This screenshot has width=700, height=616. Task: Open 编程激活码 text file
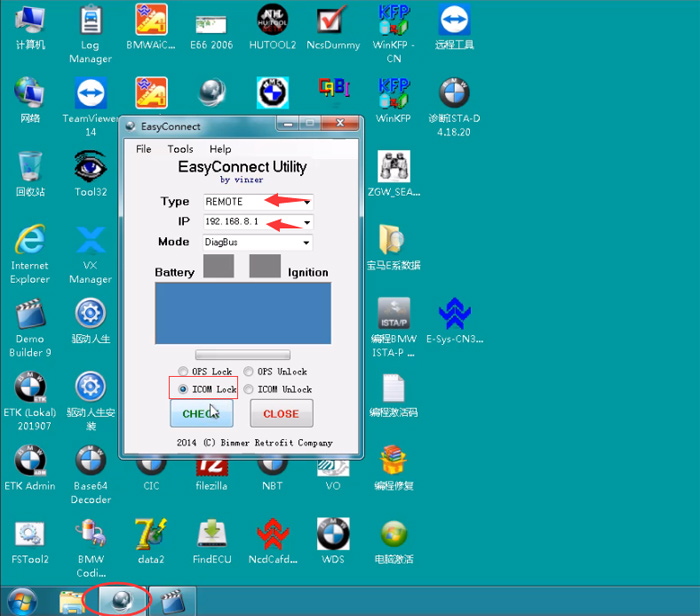click(393, 394)
